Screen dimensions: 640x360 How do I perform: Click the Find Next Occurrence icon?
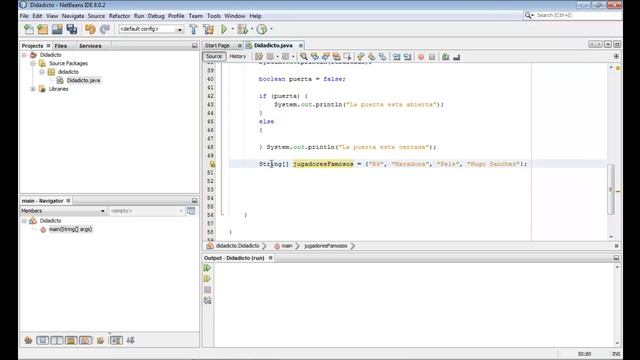[326, 57]
